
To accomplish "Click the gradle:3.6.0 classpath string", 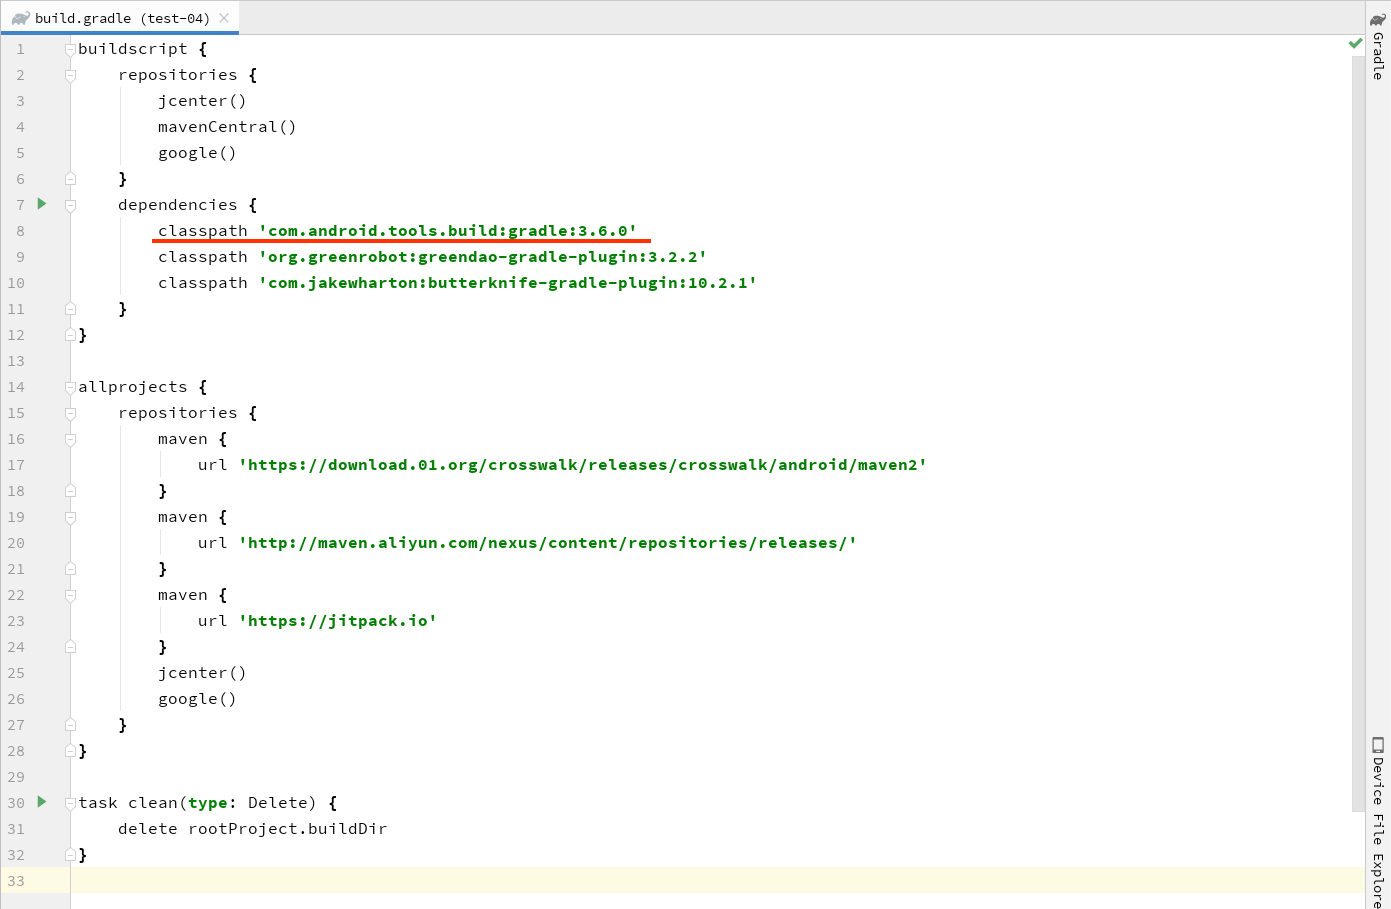I will [x=447, y=231].
